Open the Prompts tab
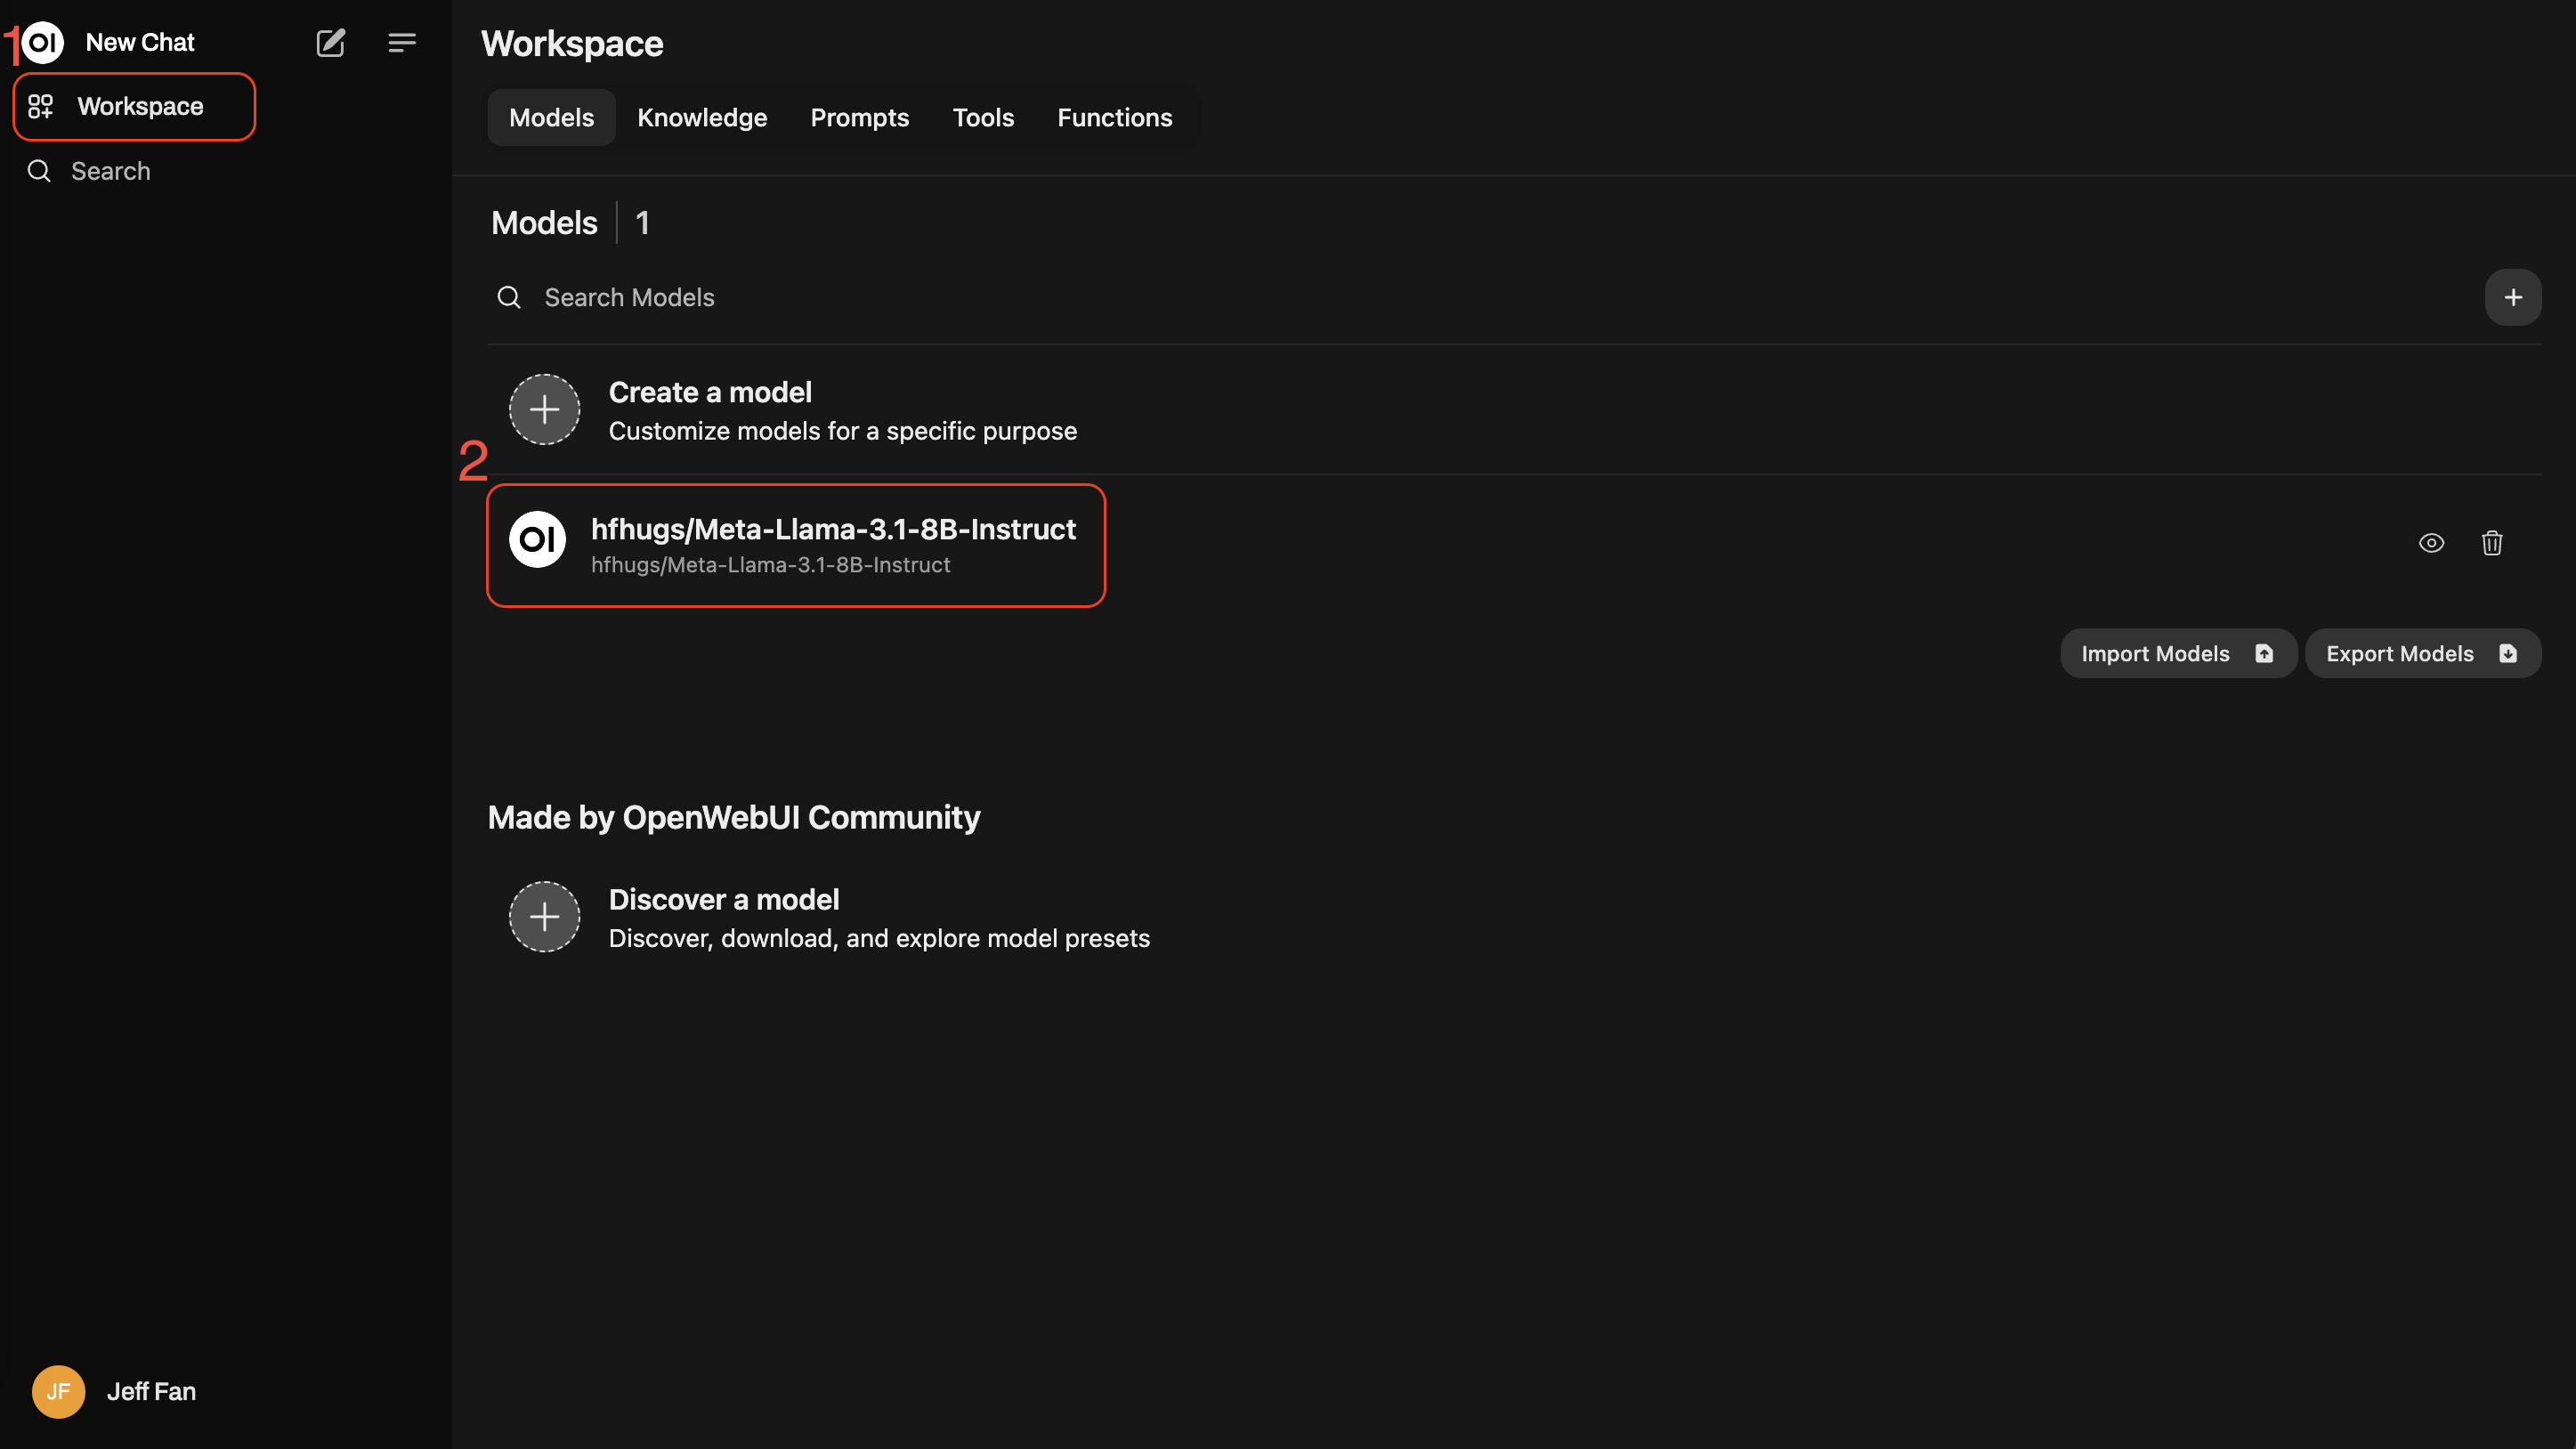 point(859,118)
